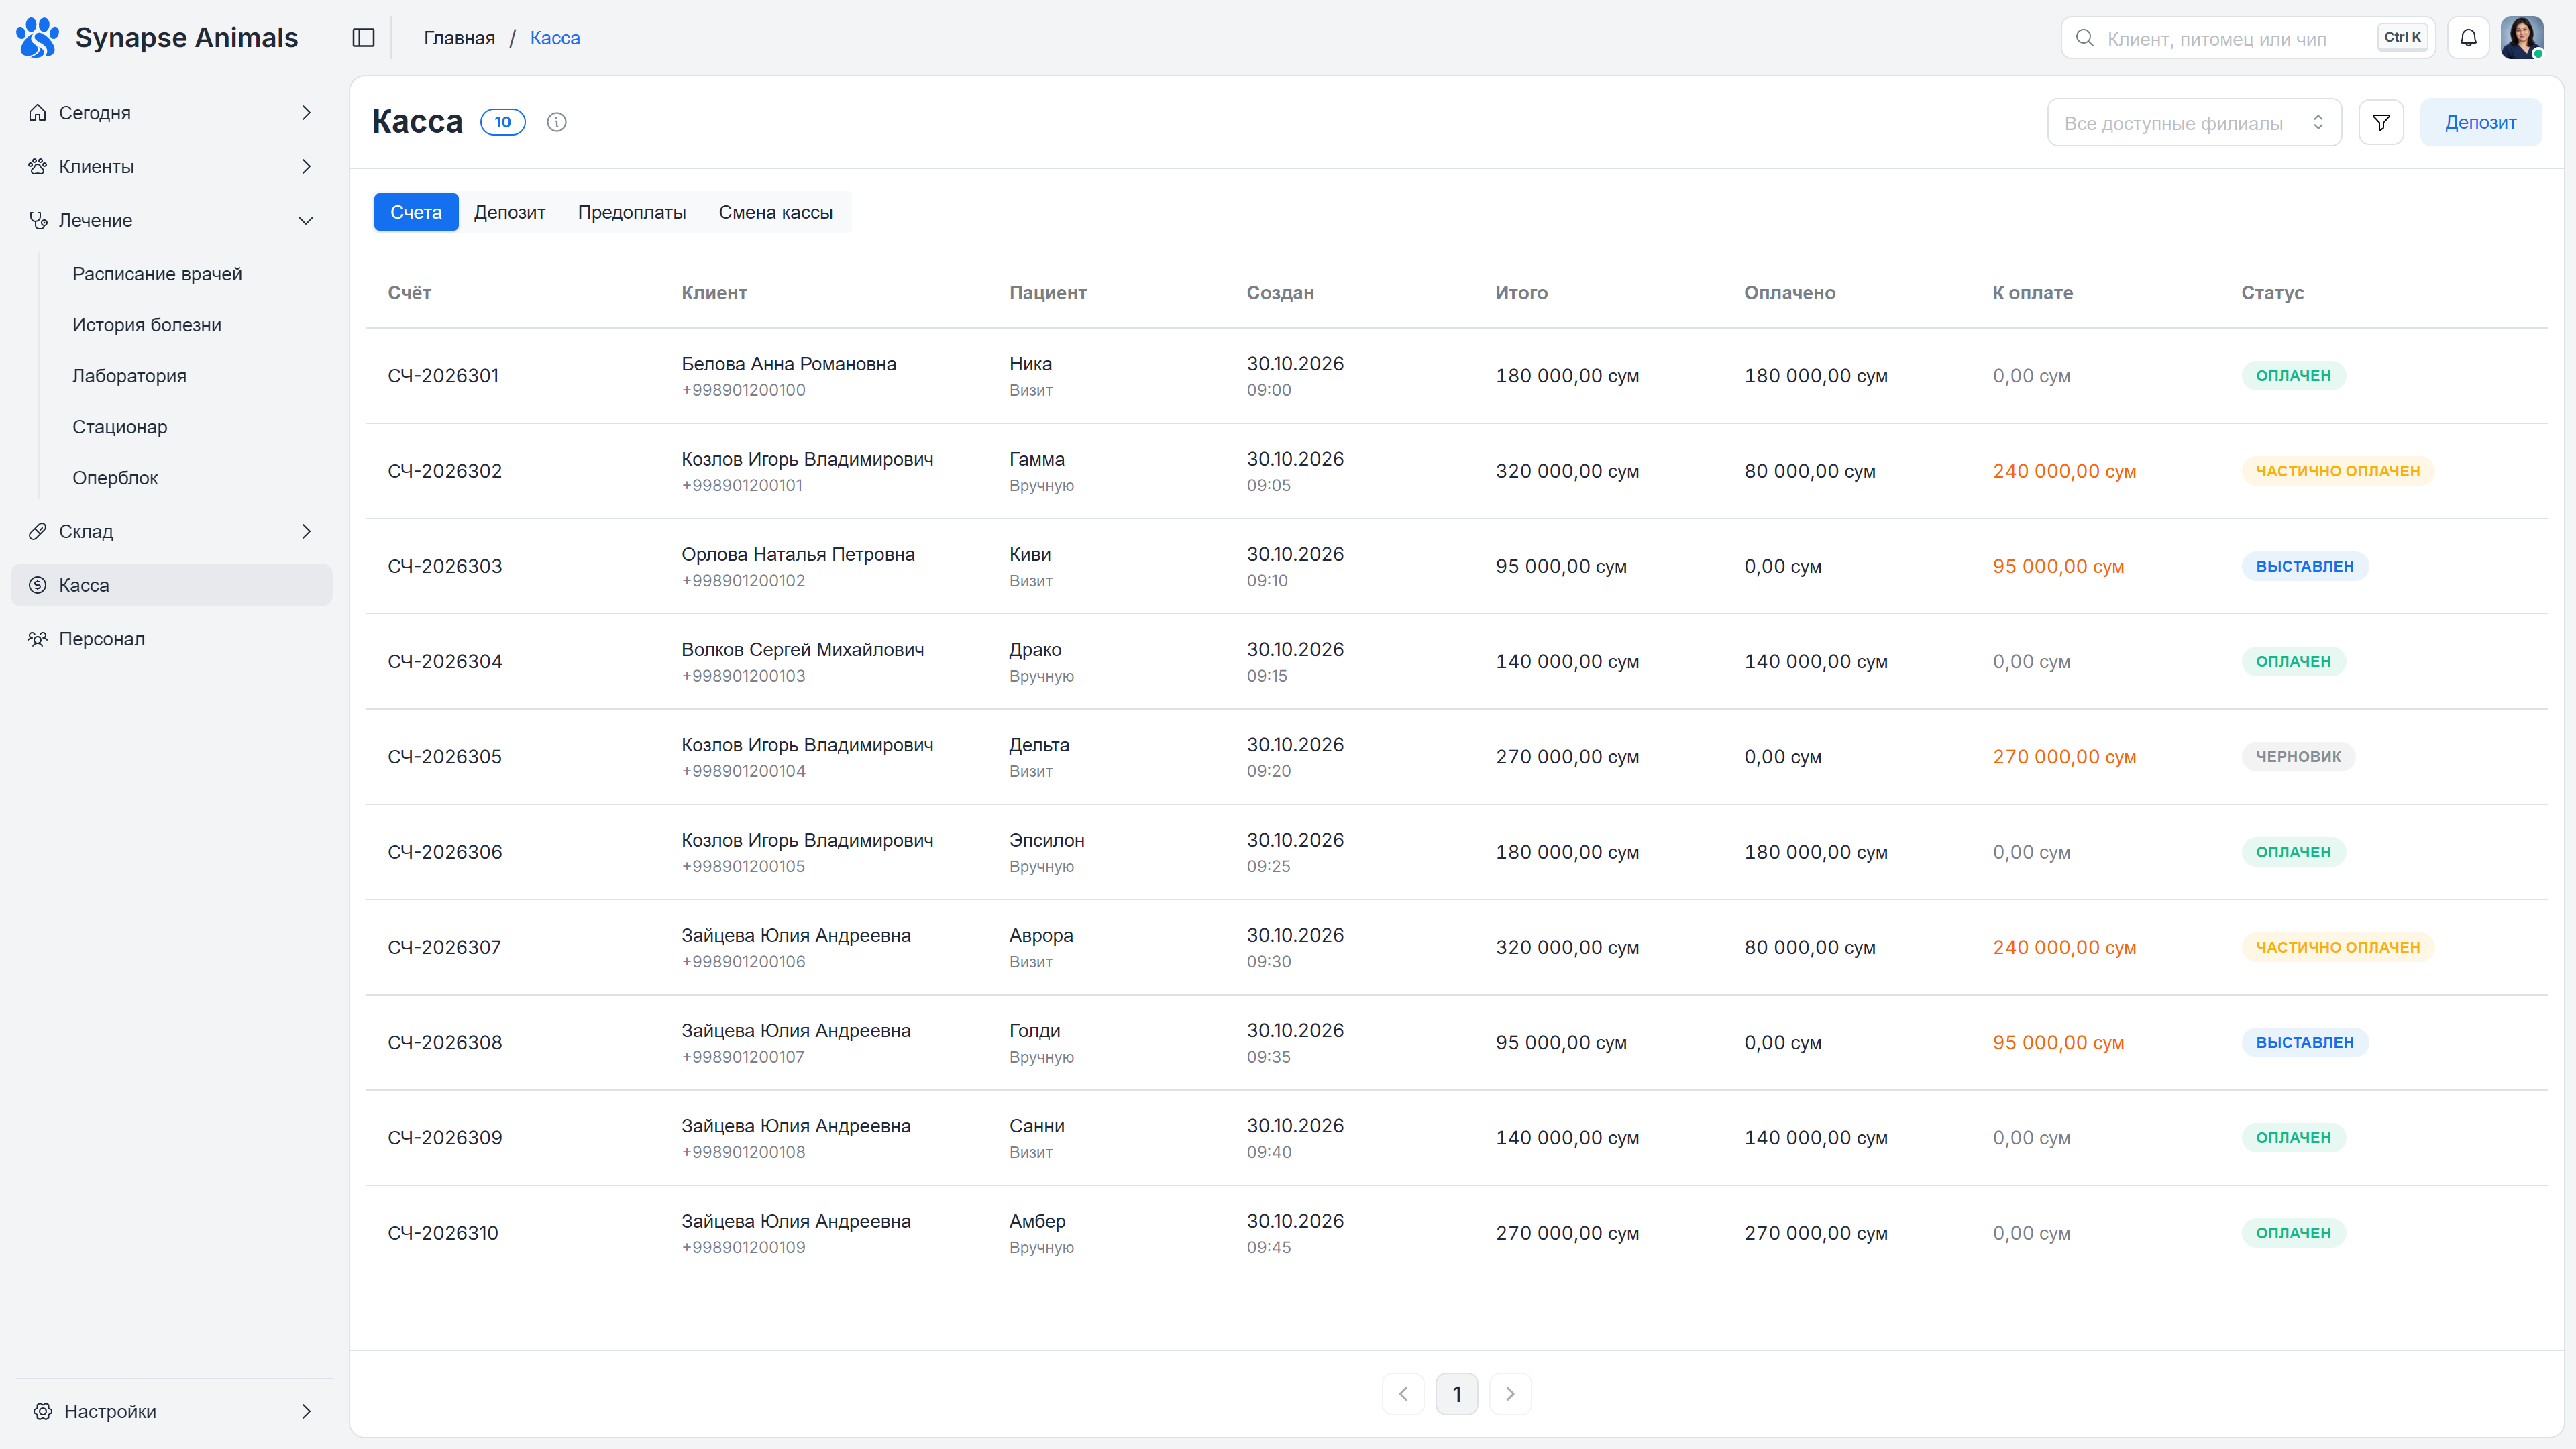Viewport: 2576px width, 1449px height.
Task: Switch to the Предоплаты tab
Action: click(632, 213)
